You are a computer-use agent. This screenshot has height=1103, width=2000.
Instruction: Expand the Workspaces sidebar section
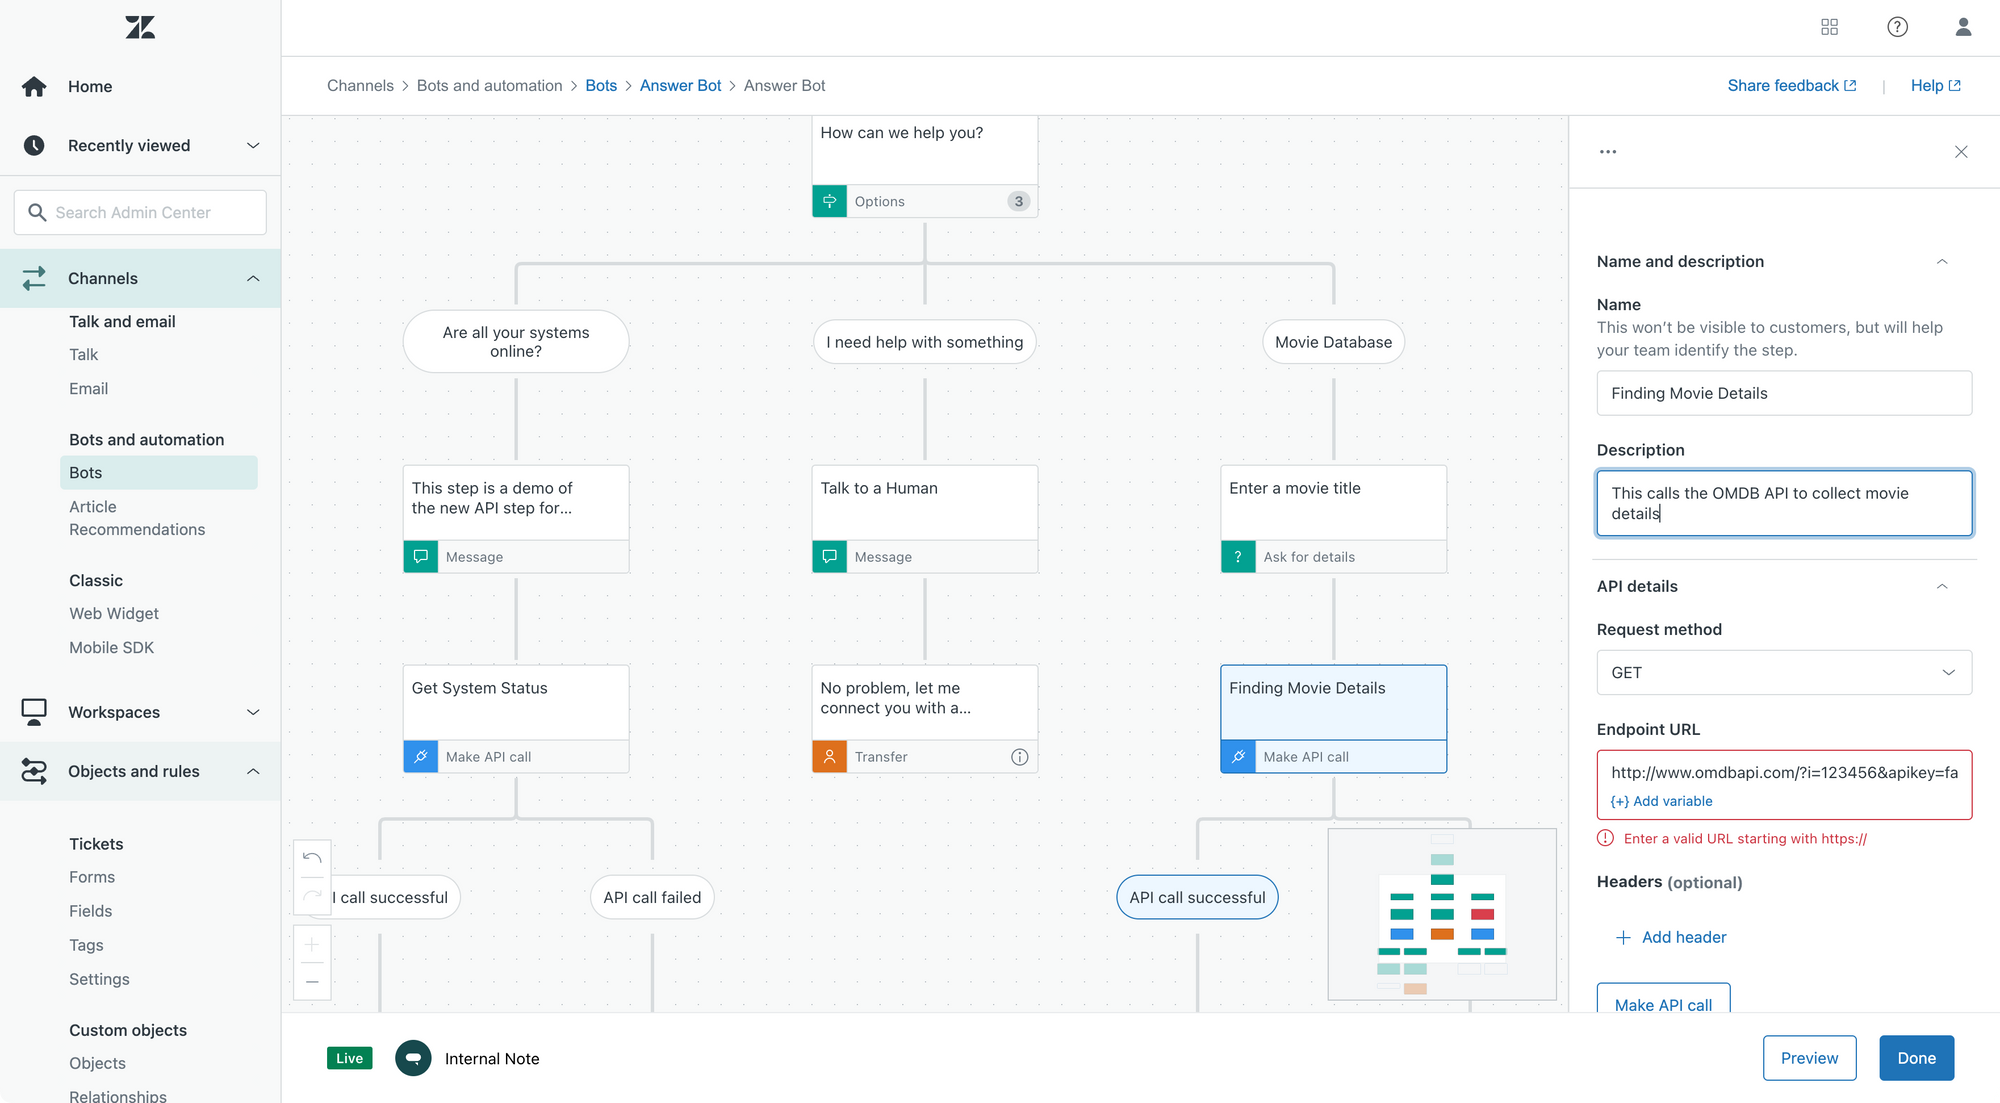click(x=253, y=712)
